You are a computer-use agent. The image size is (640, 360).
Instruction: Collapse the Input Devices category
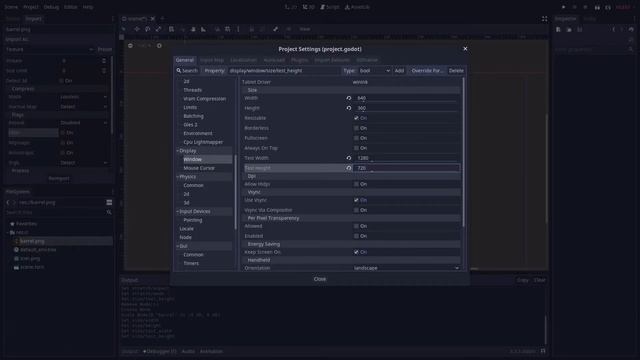pos(178,211)
